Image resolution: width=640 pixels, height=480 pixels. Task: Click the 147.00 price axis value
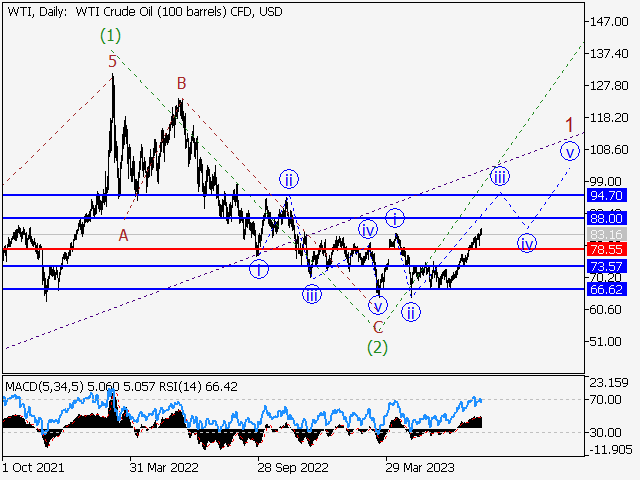point(609,22)
